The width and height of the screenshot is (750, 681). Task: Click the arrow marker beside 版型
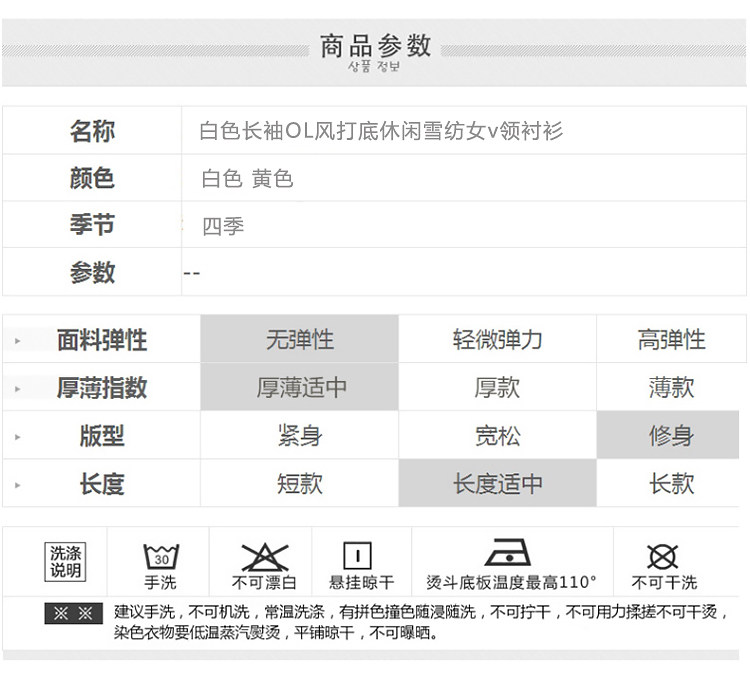click(18, 437)
